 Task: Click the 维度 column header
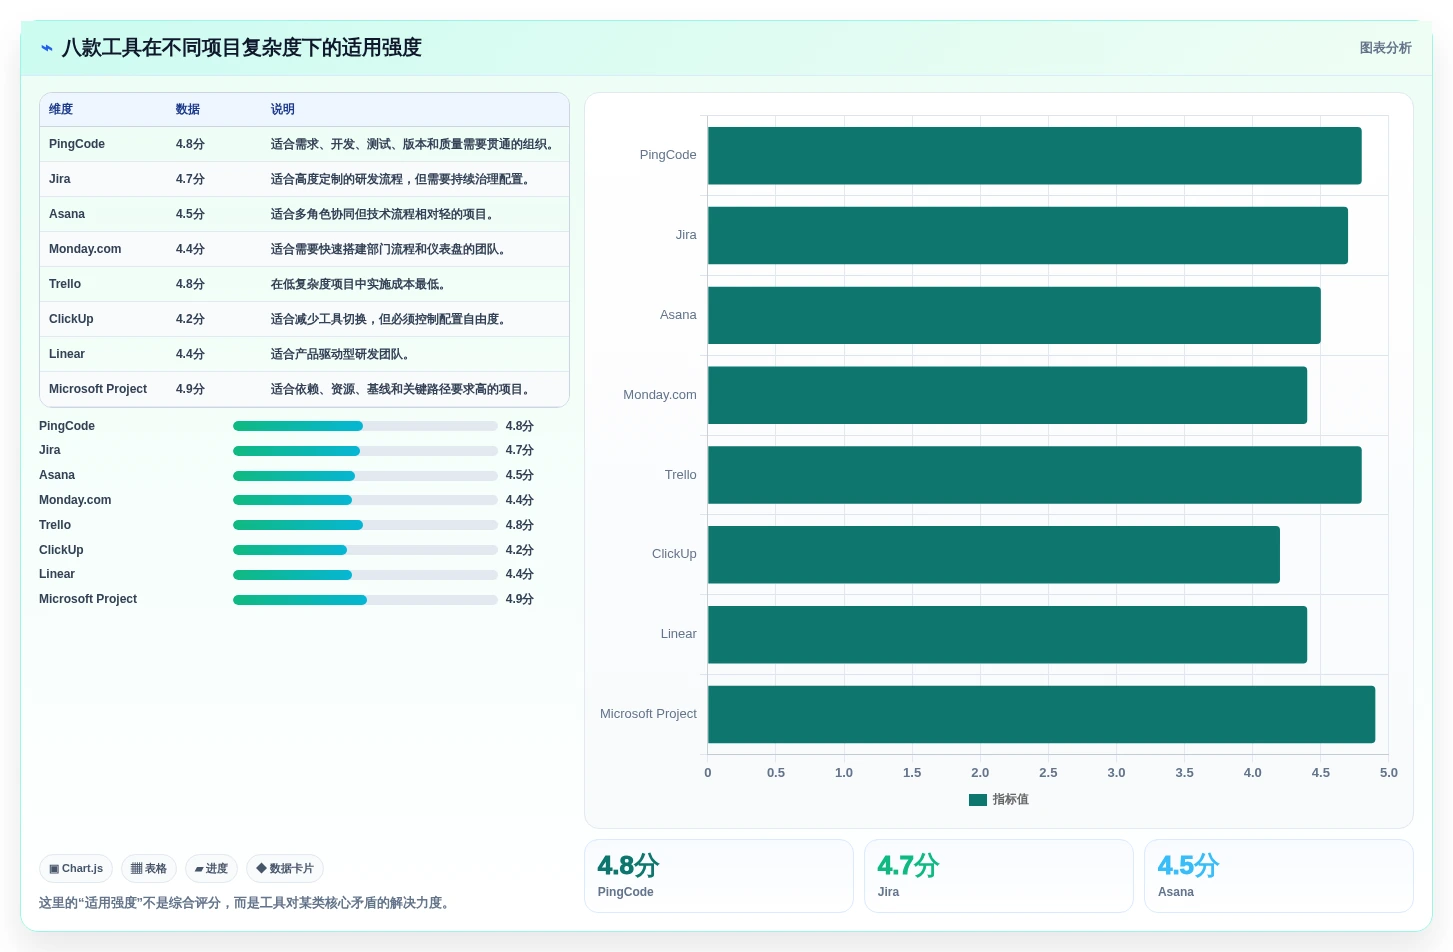click(61, 109)
